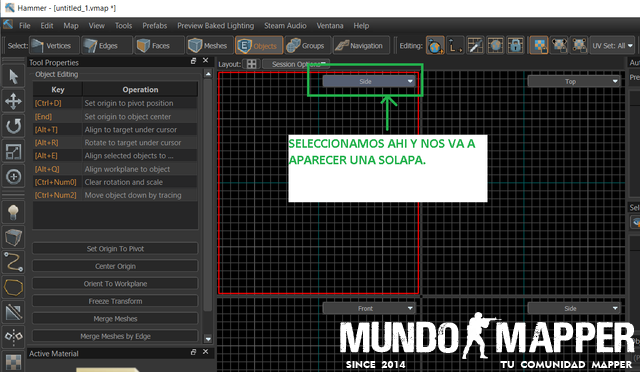Open the Top view dropdown

click(x=574, y=81)
